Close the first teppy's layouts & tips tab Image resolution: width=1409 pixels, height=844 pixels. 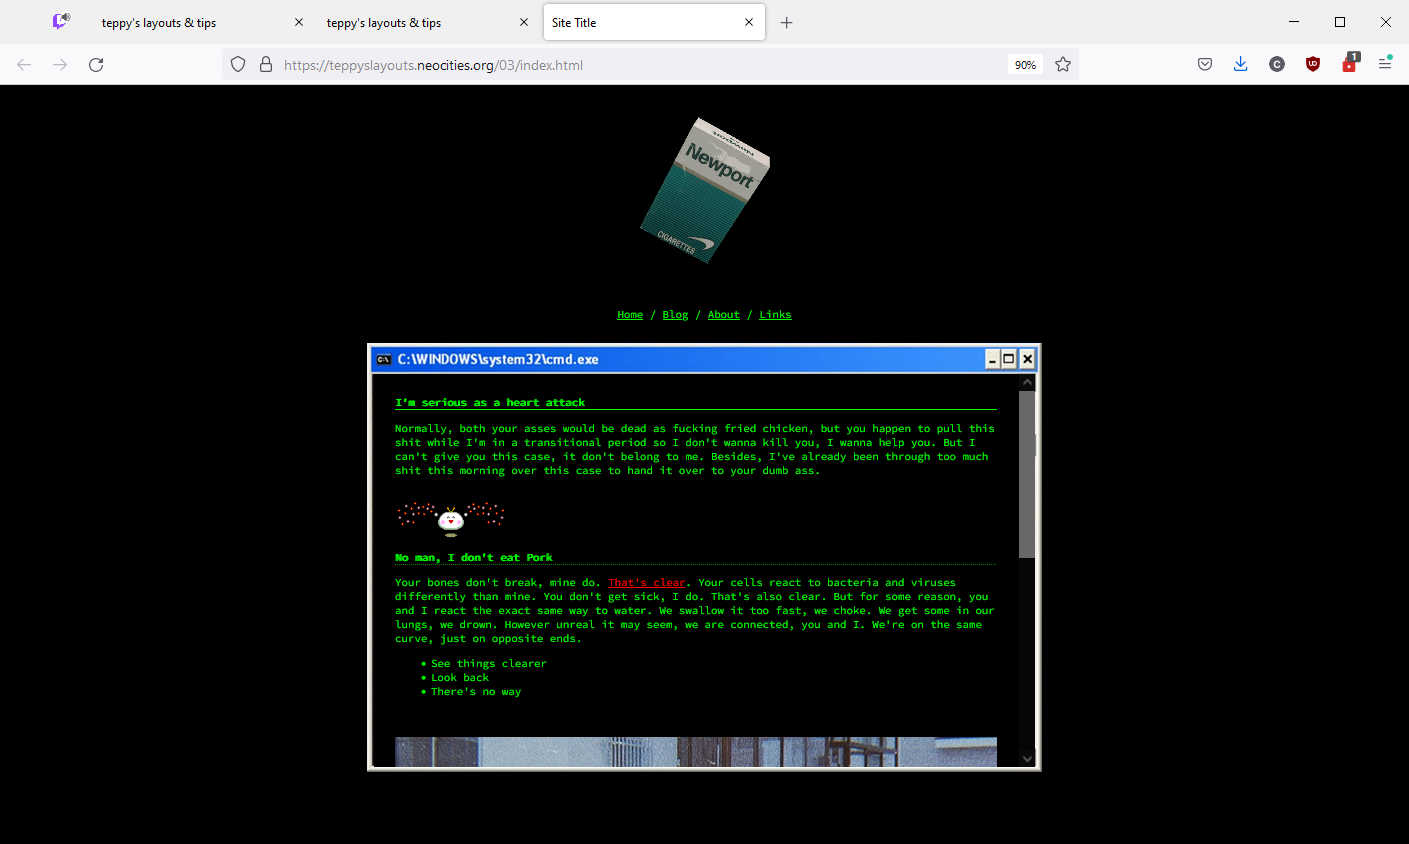click(x=299, y=22)
